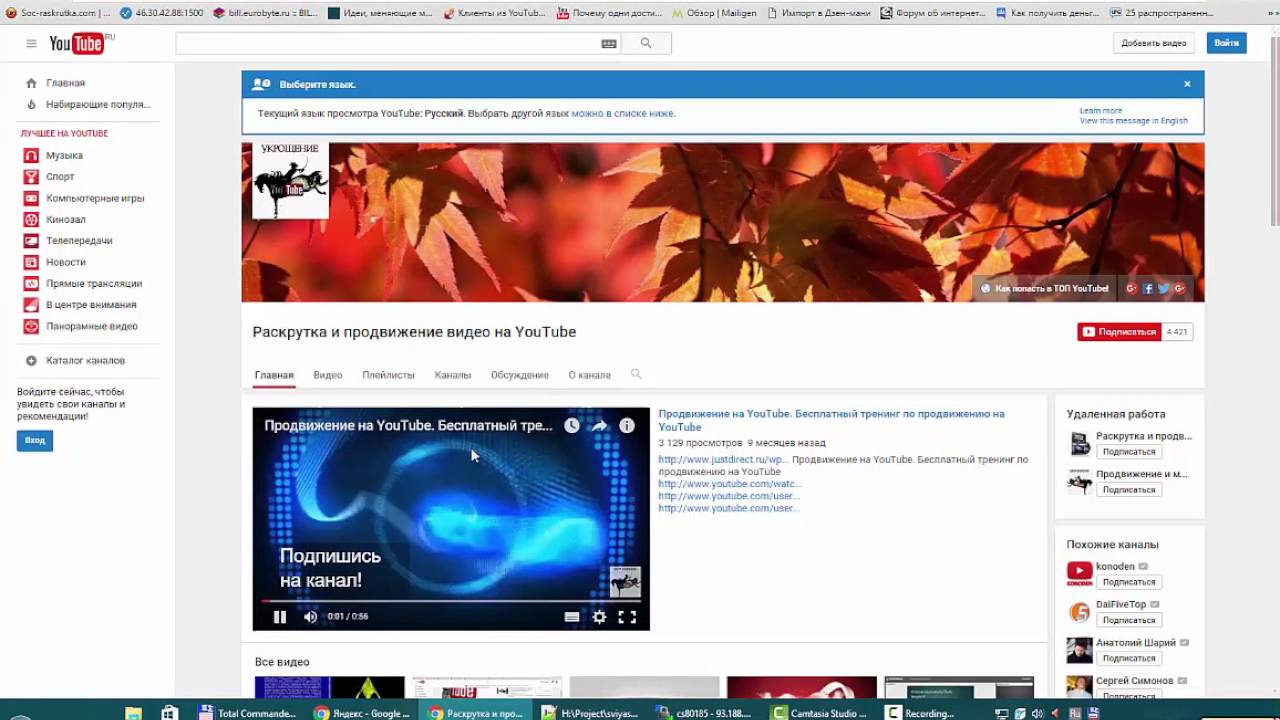This screenshot has width=1280, height=720.
Task: Open the Каналы tab
Action: 453,375
